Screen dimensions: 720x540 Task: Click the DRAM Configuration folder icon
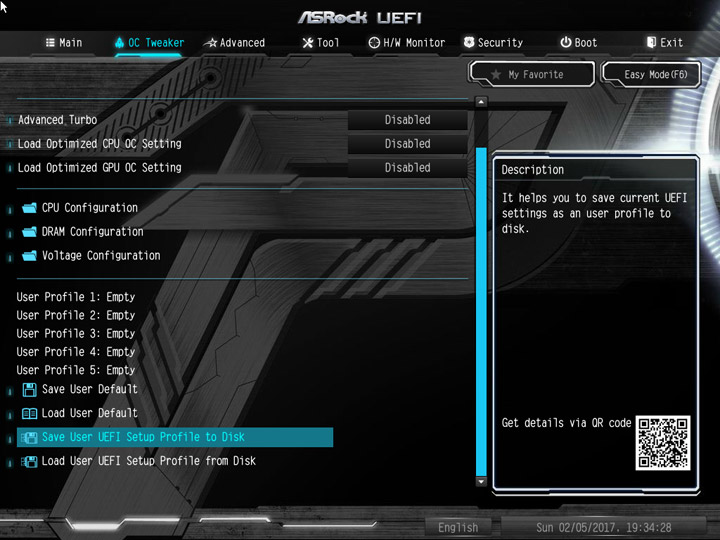pos(29,232)
